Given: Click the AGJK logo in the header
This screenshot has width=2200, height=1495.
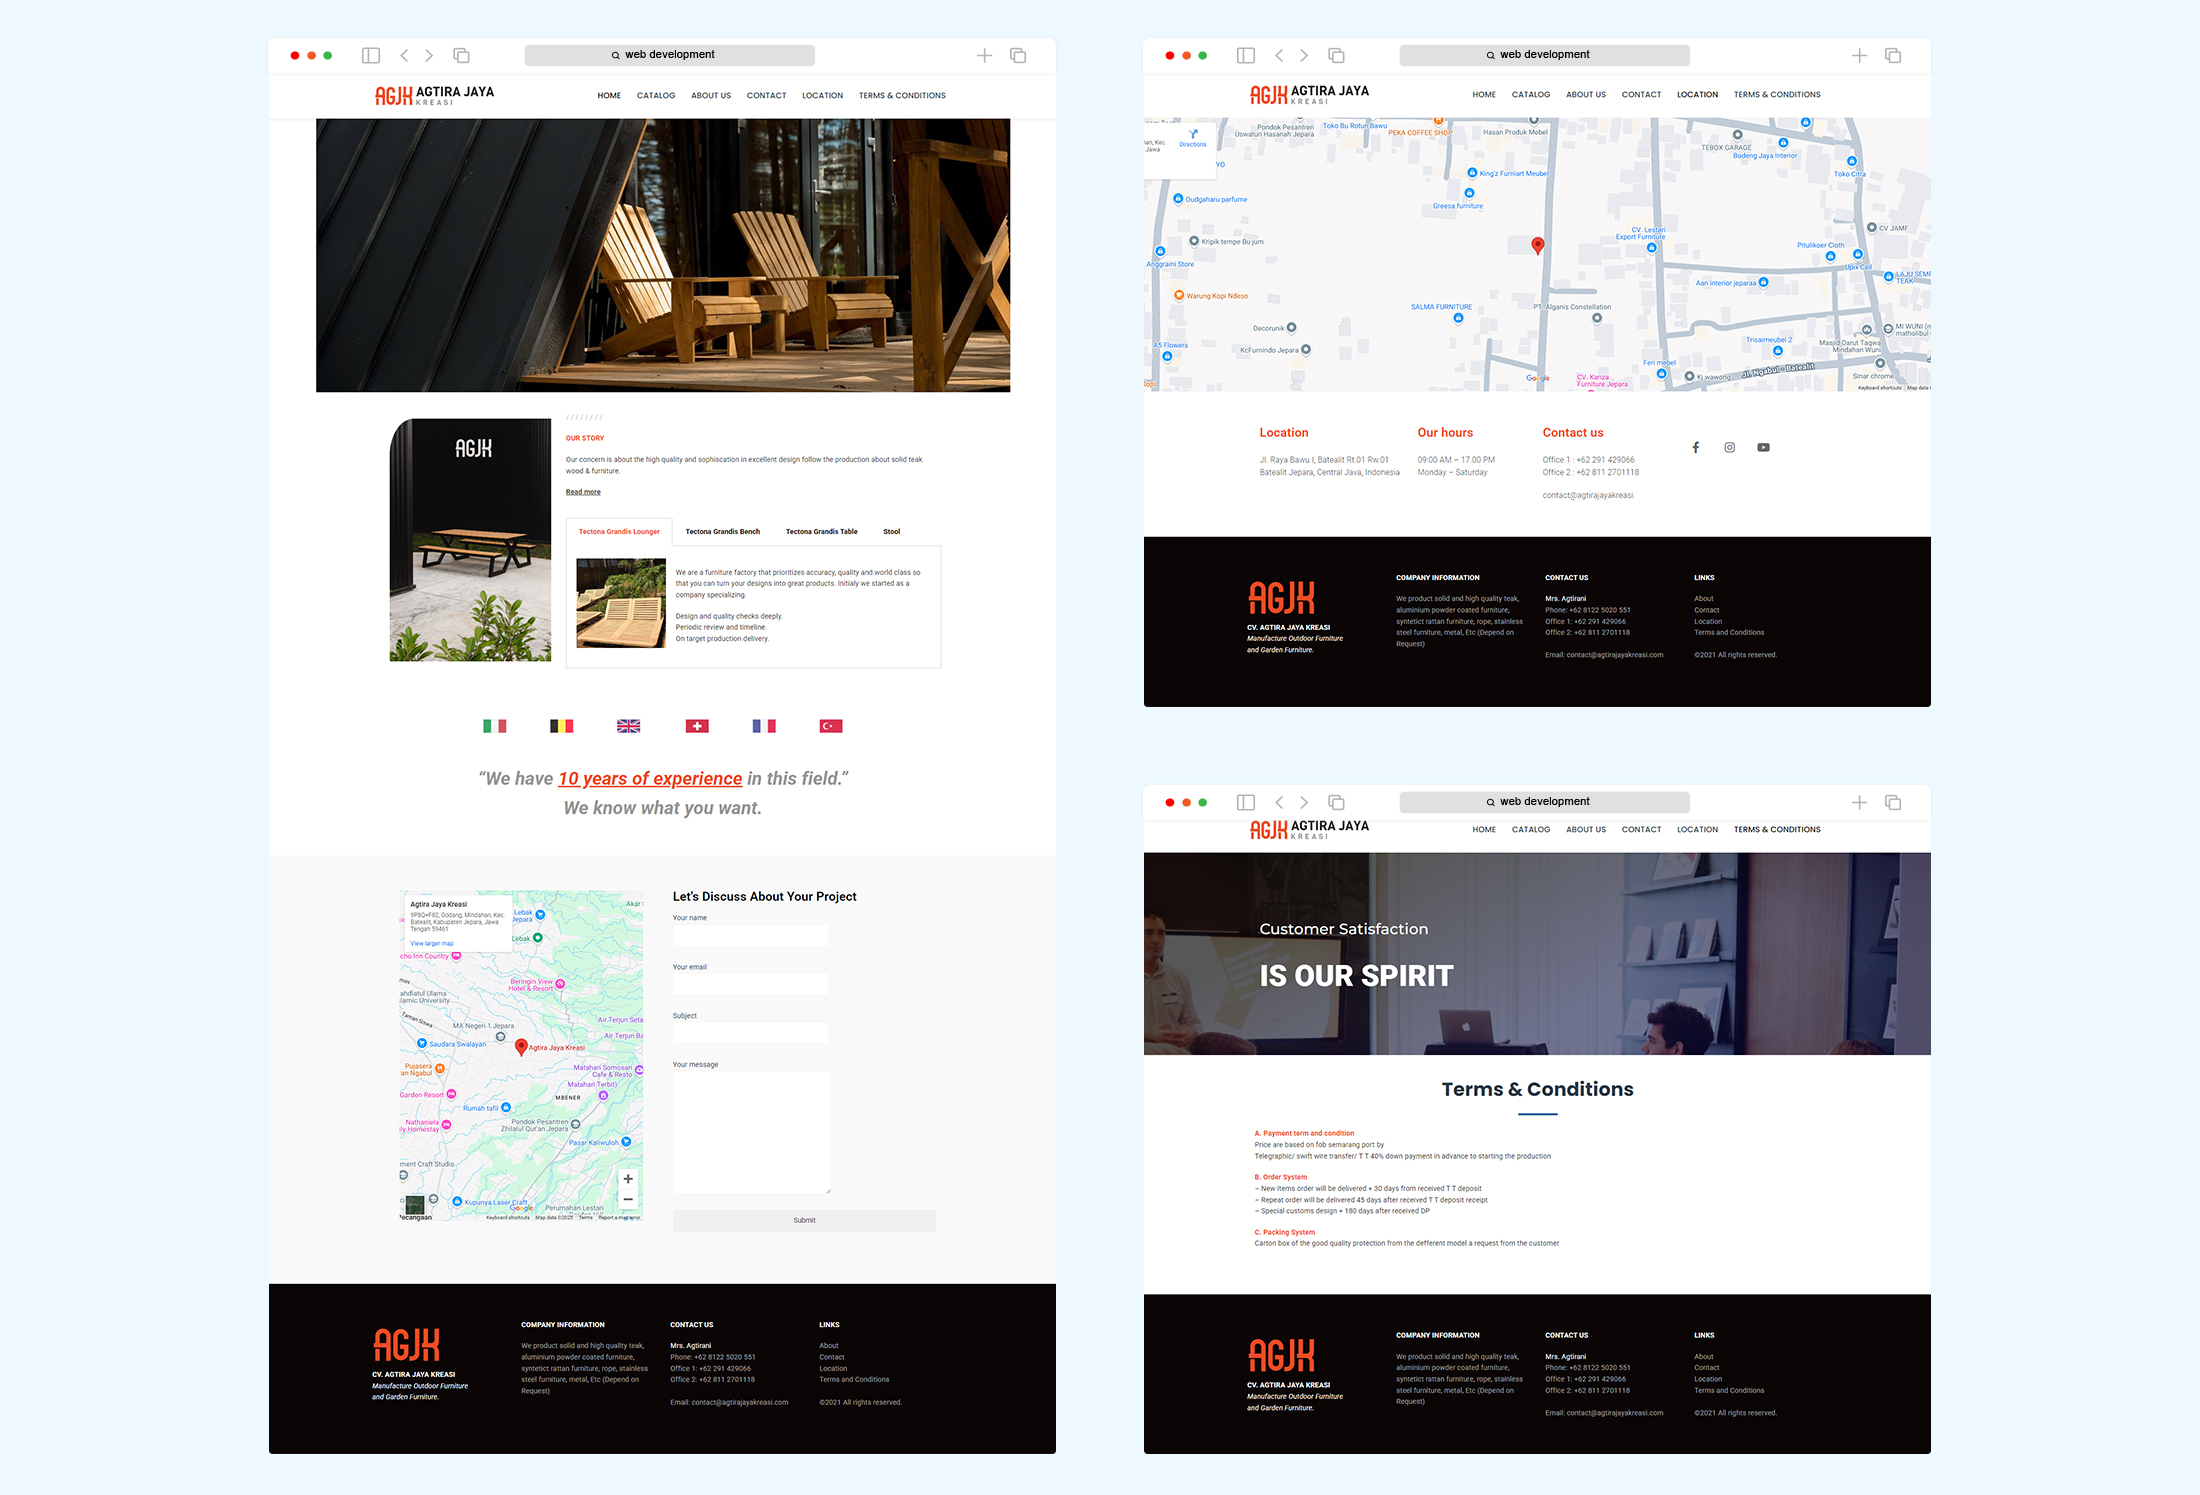Looking at the screenshot, I should pos(392,94).
